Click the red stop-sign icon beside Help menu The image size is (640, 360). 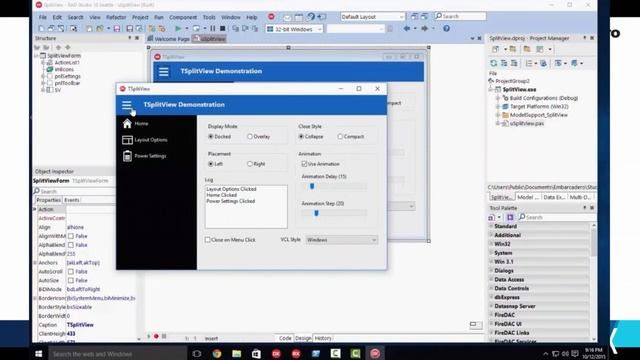271,17
